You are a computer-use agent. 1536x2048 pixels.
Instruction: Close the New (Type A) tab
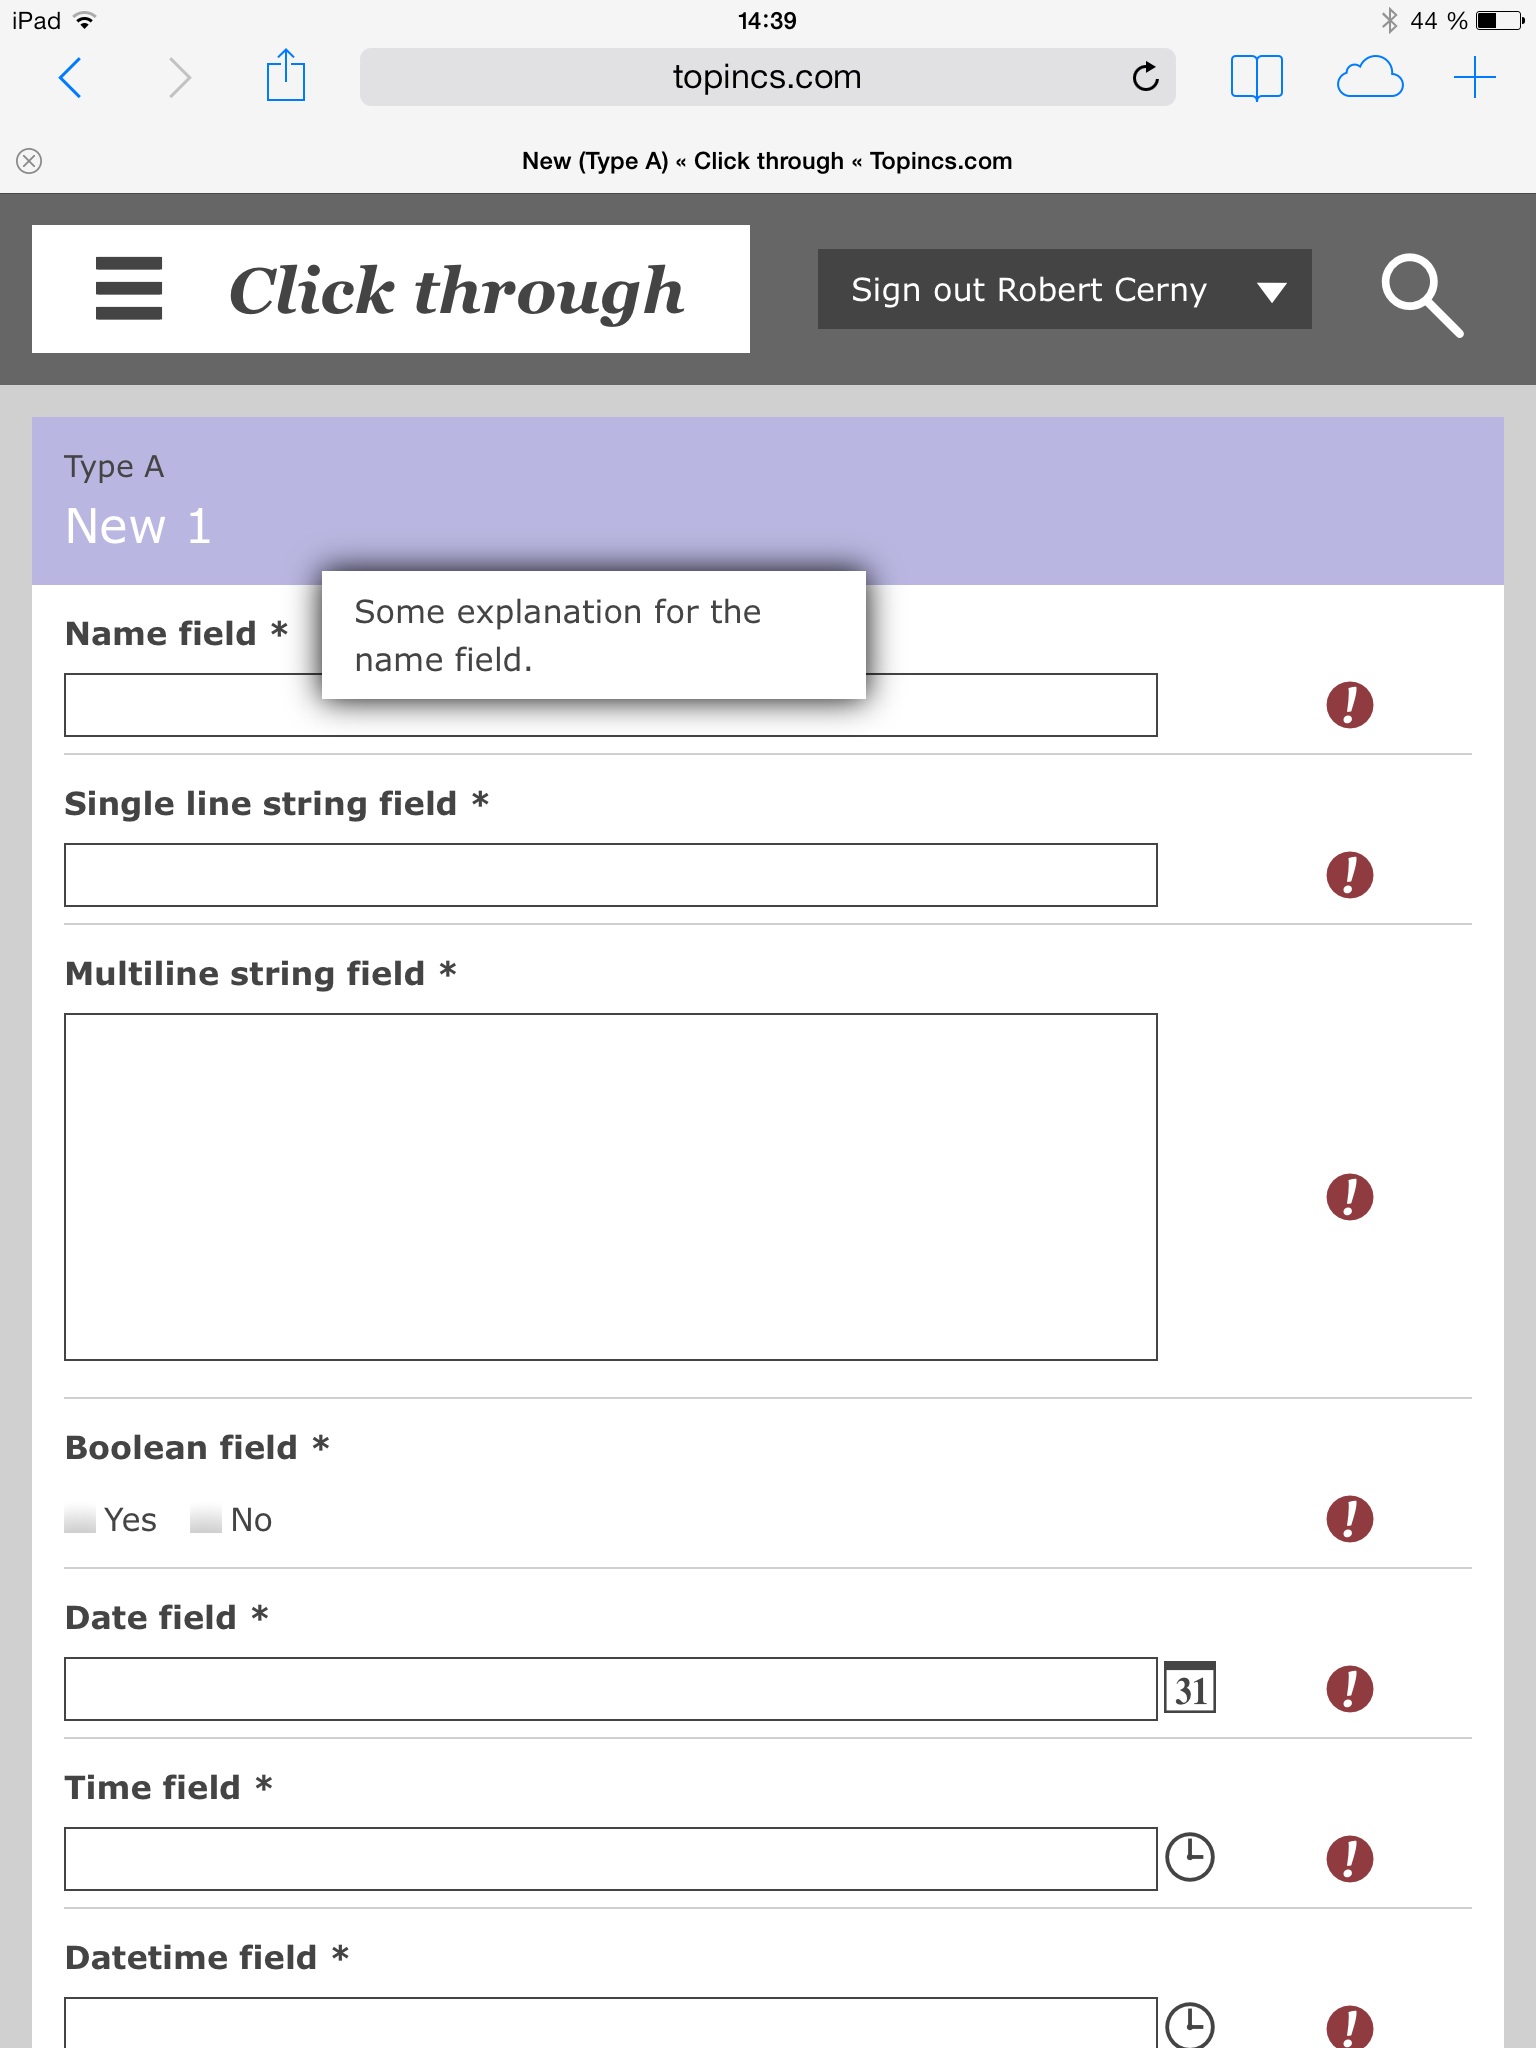pyautogui.click(x=29, y=161)
